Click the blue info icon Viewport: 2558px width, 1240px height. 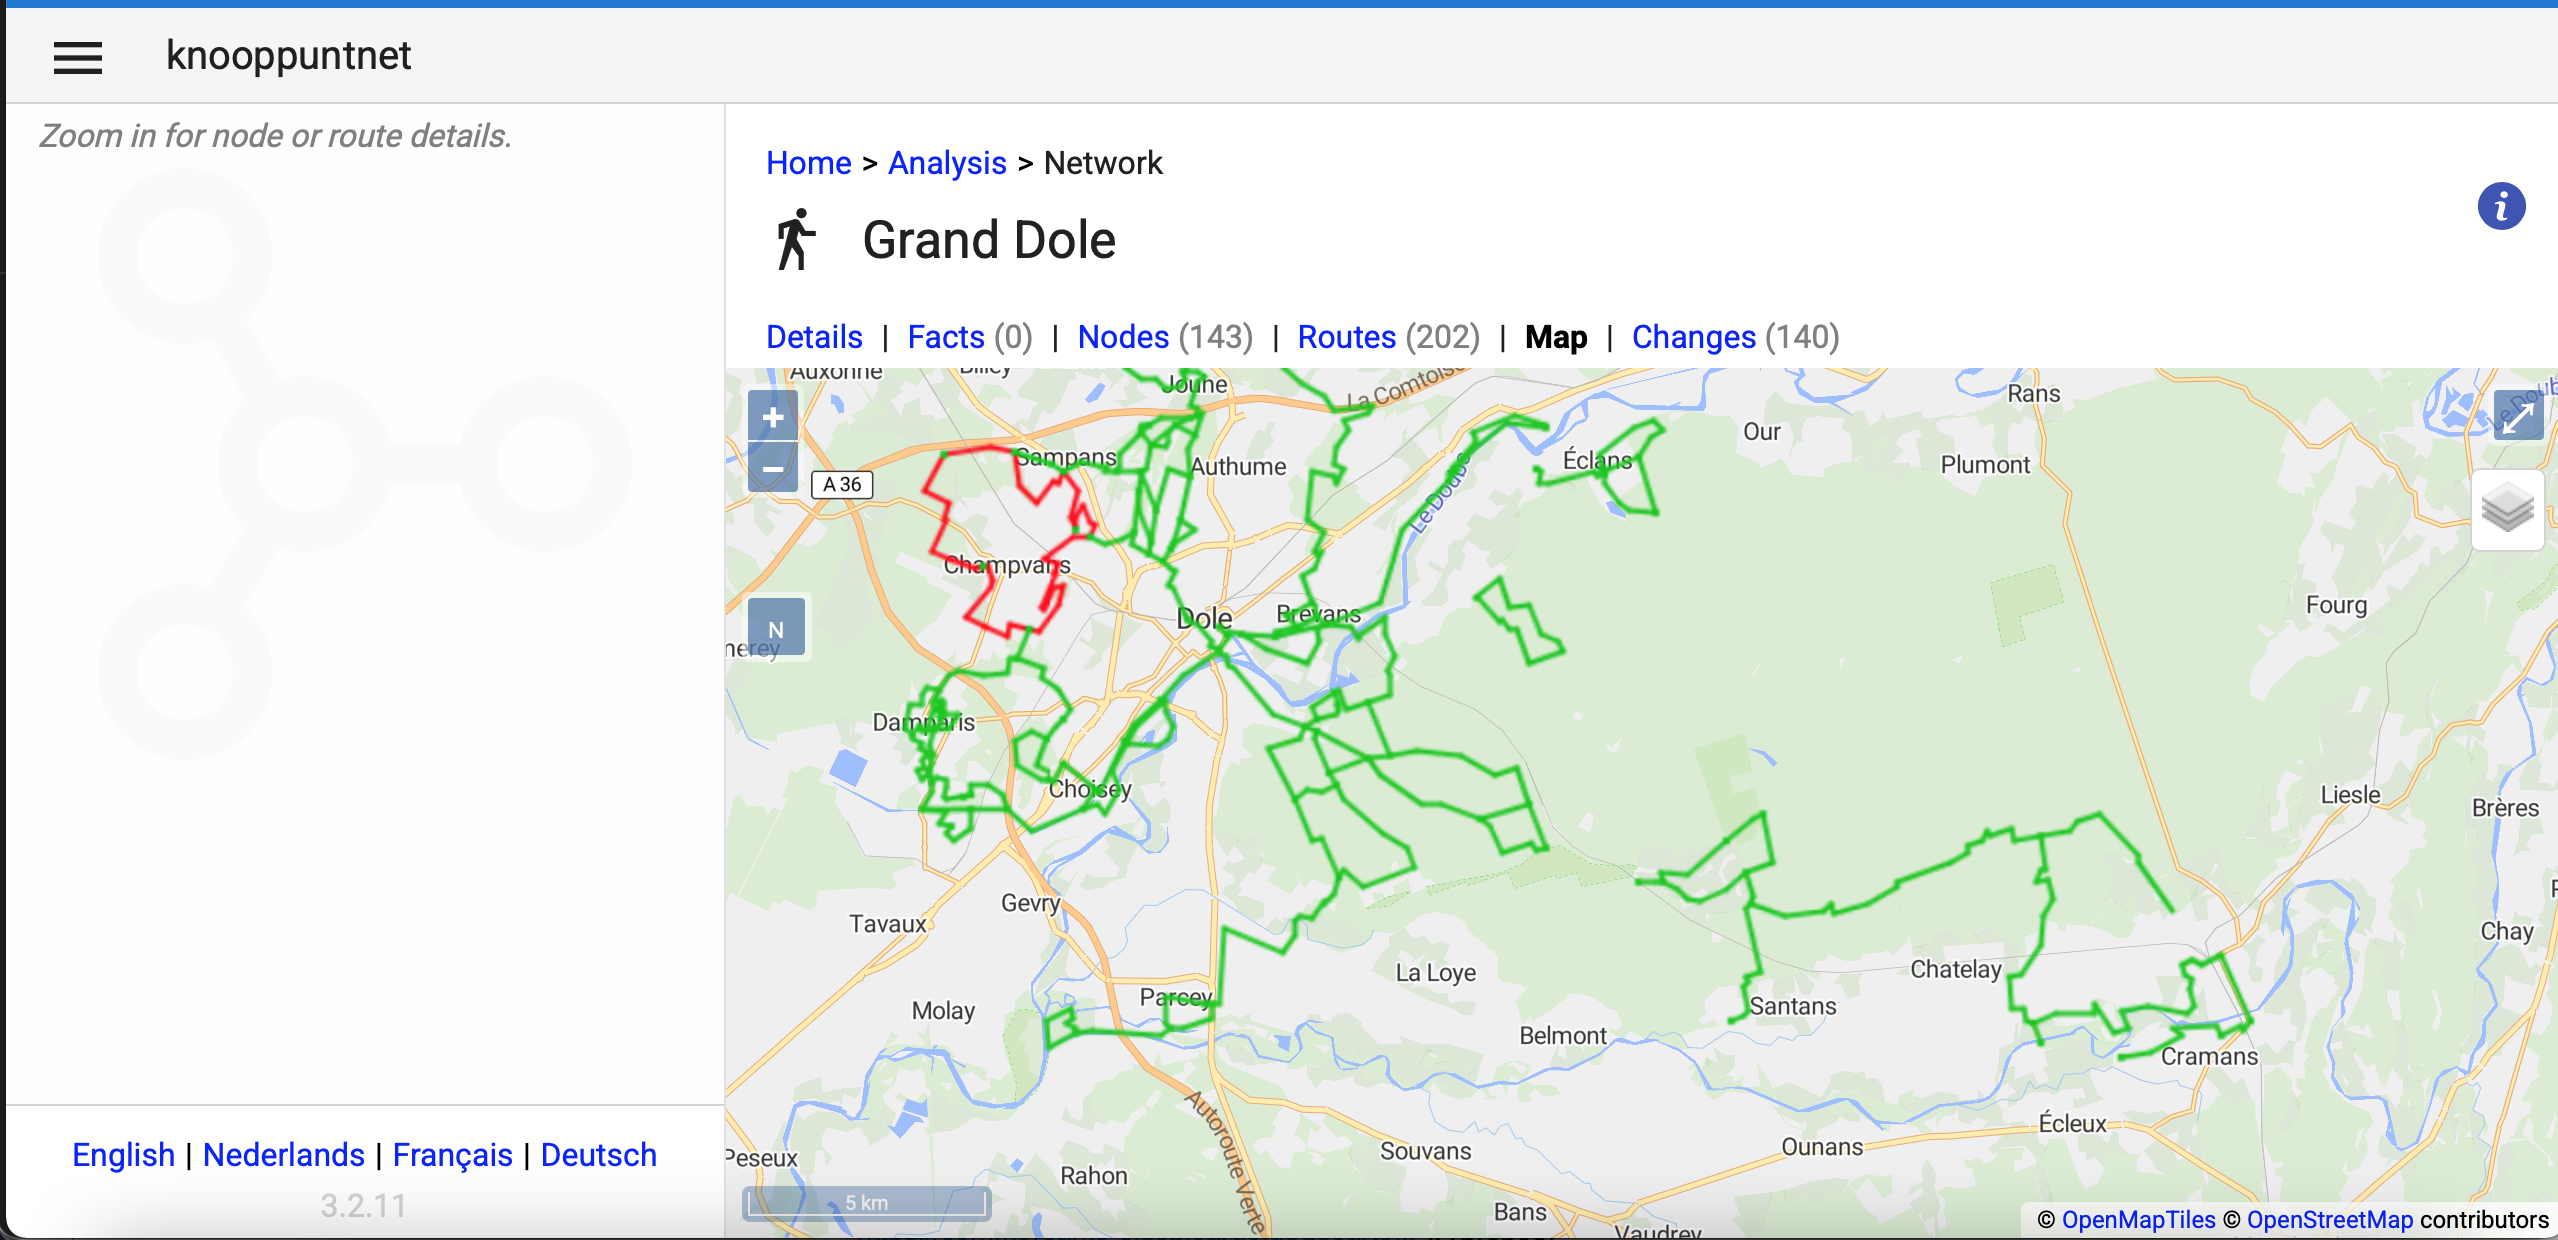[2500, 207]
